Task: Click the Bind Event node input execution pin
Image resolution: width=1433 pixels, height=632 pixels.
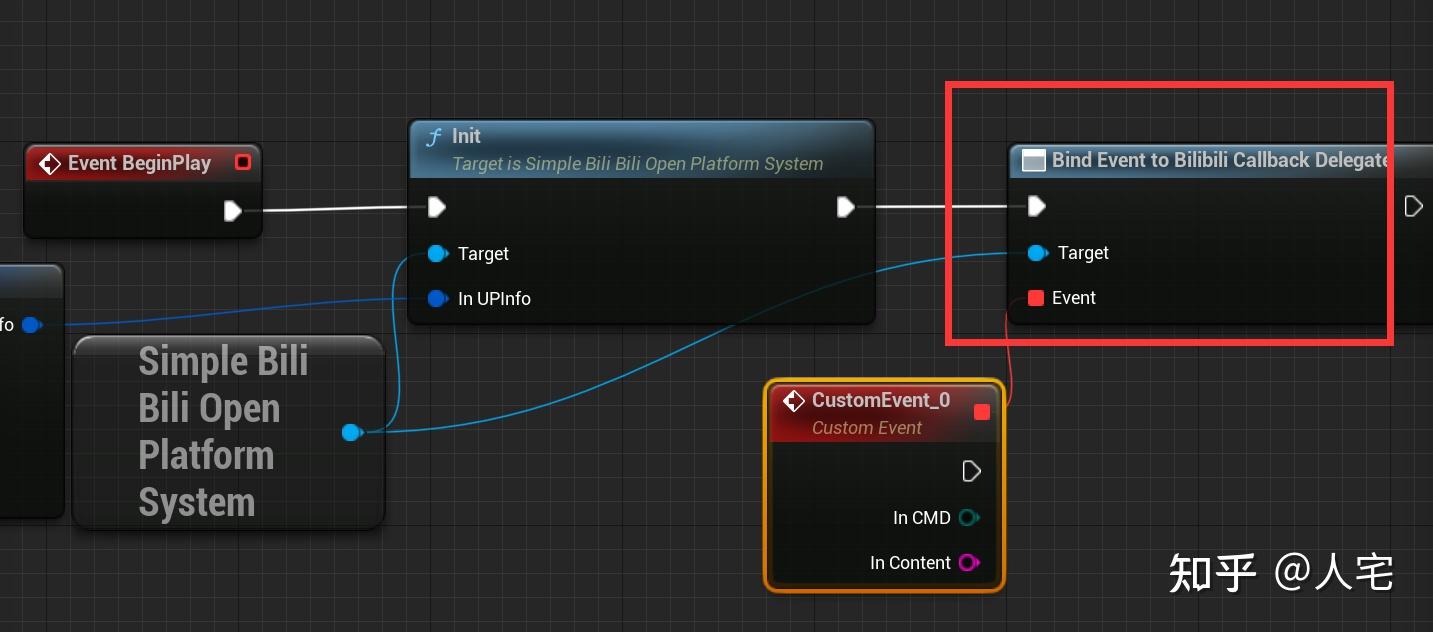Action: click(x=1036, y=206)
